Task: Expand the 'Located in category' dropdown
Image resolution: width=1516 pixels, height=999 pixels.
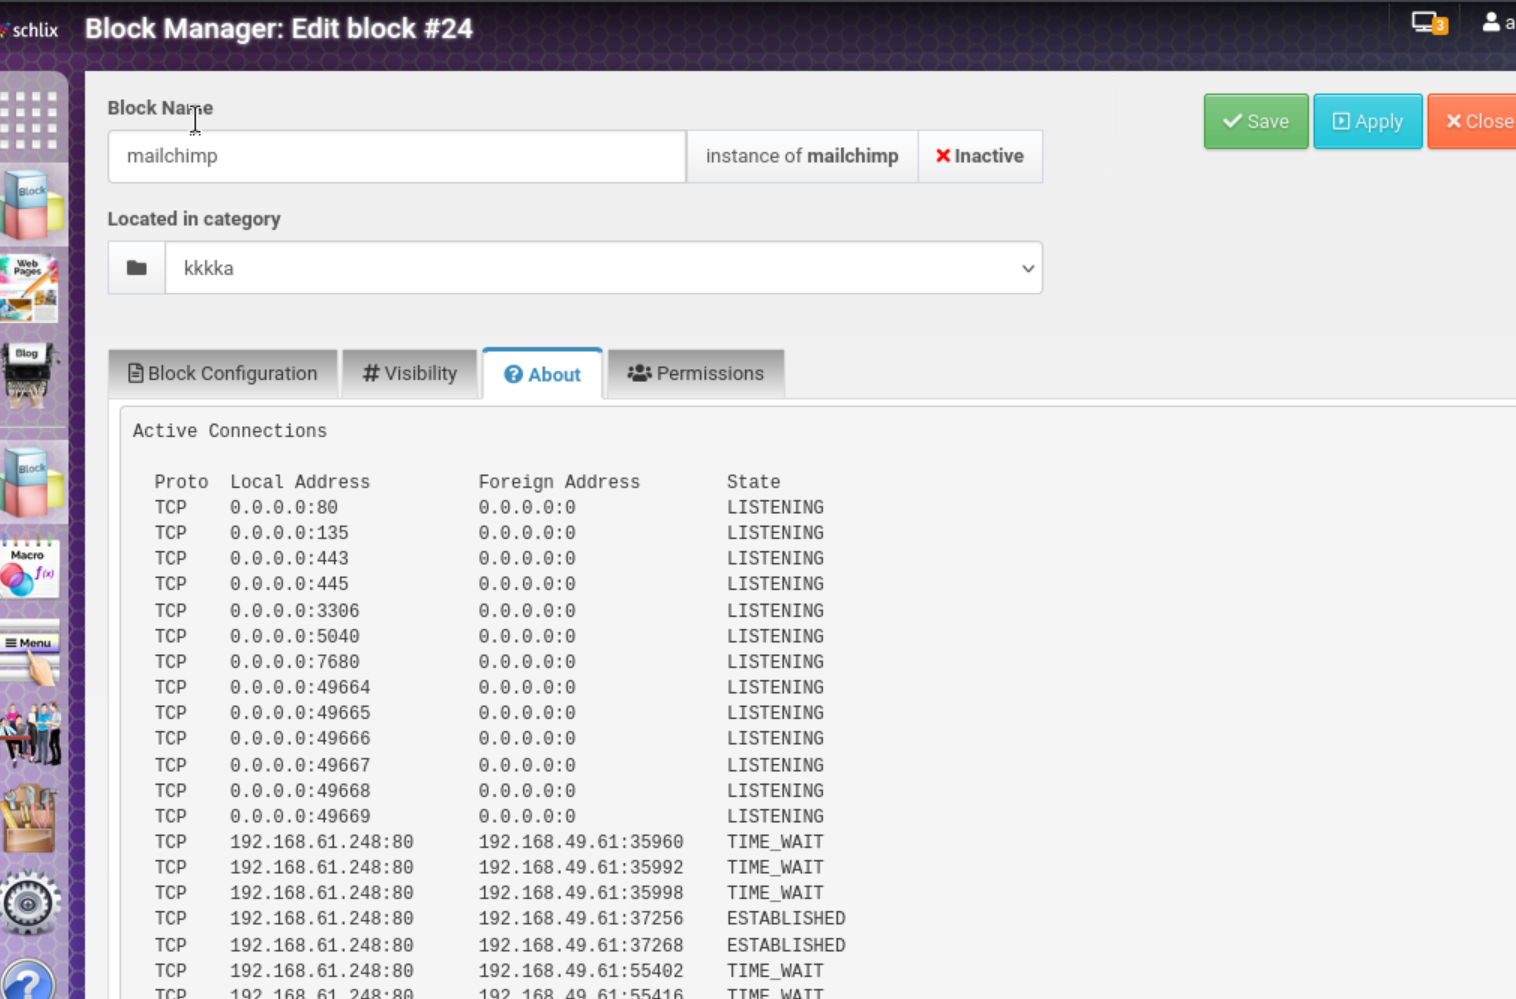Action: pyautogui.click(x=603, y=268)
